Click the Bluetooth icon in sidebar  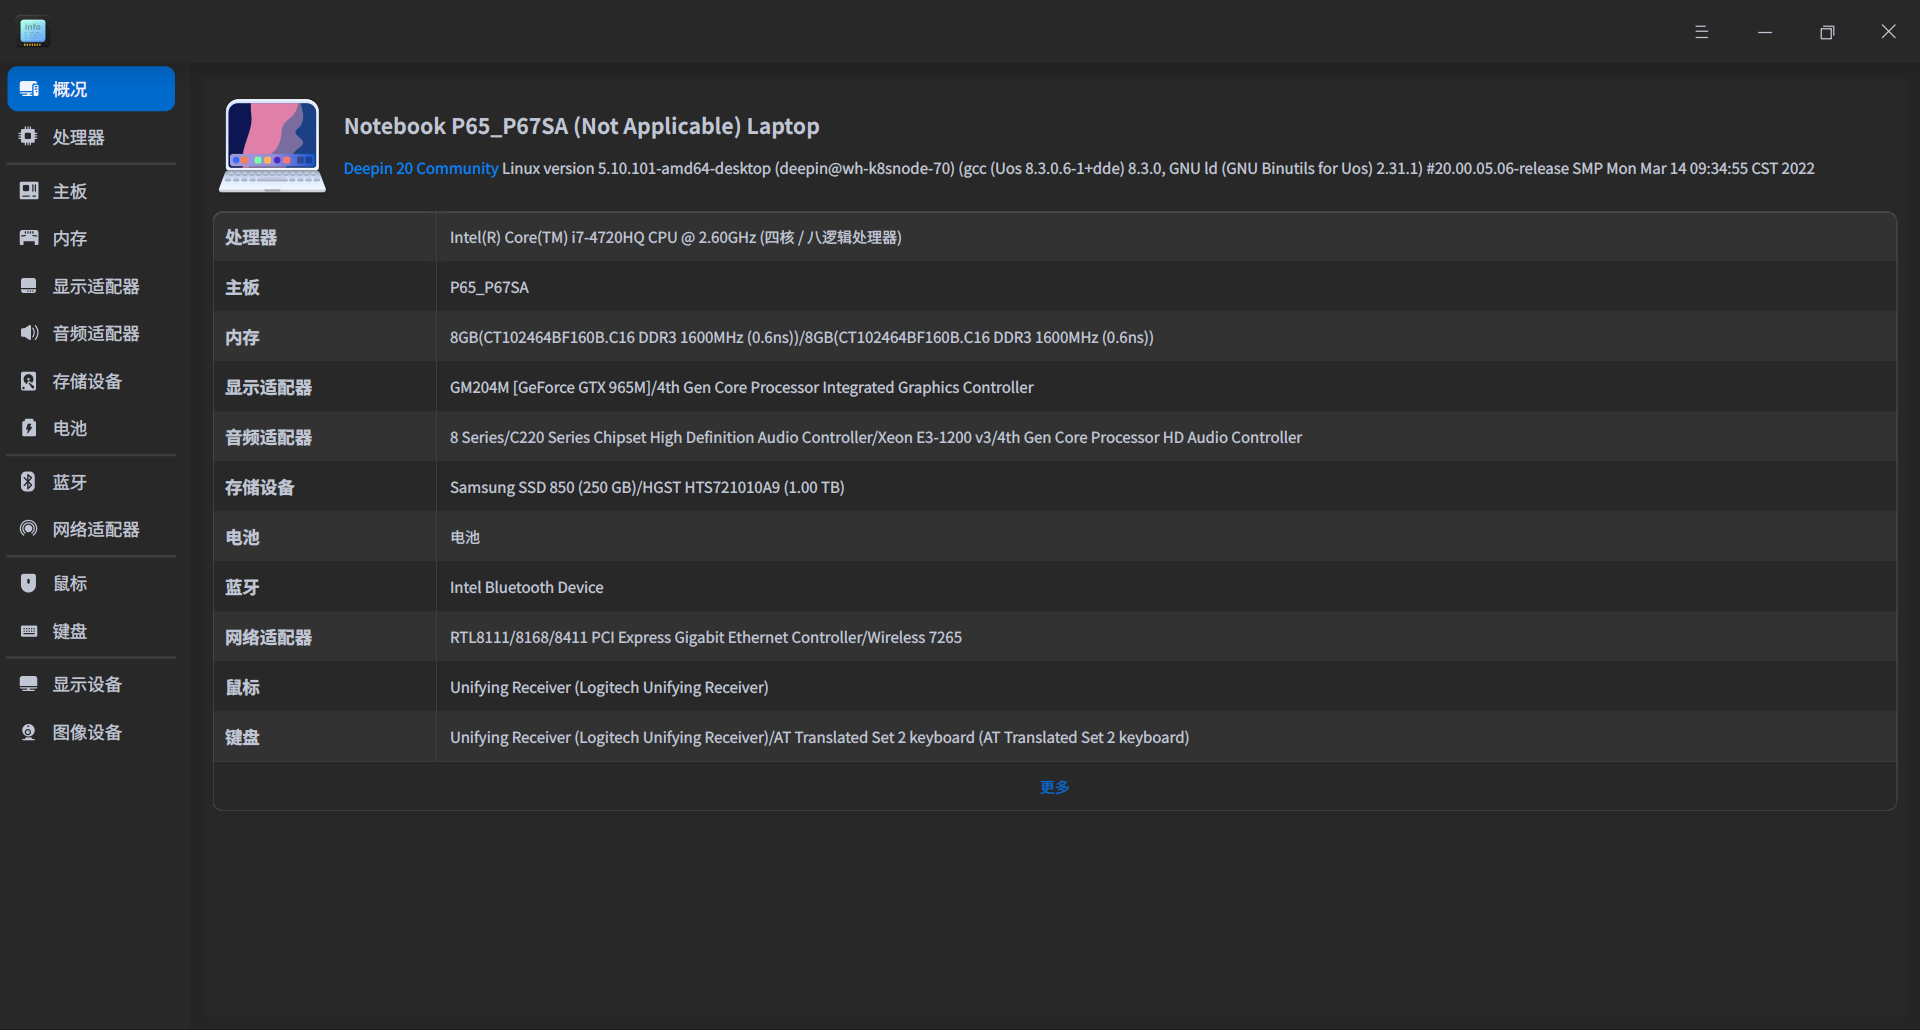[x=29, y=482]
